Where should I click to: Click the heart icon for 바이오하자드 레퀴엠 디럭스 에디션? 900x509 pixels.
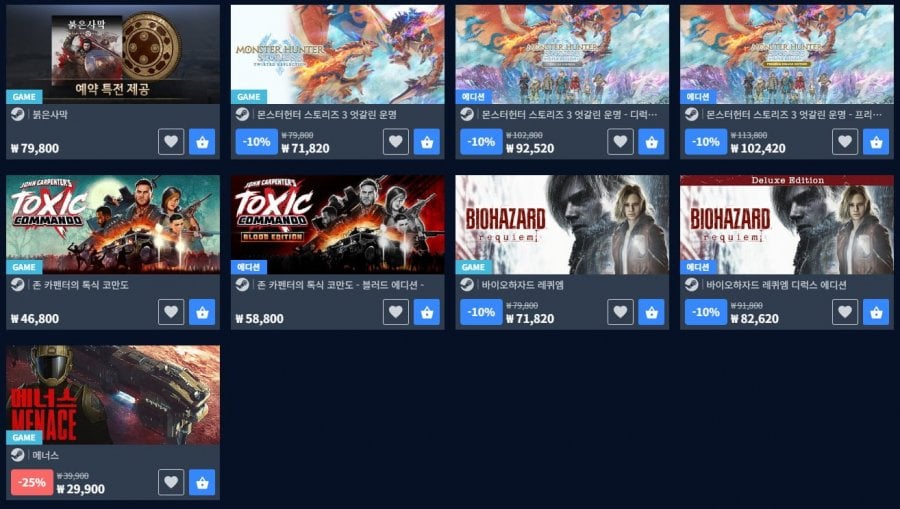[845, 312]
